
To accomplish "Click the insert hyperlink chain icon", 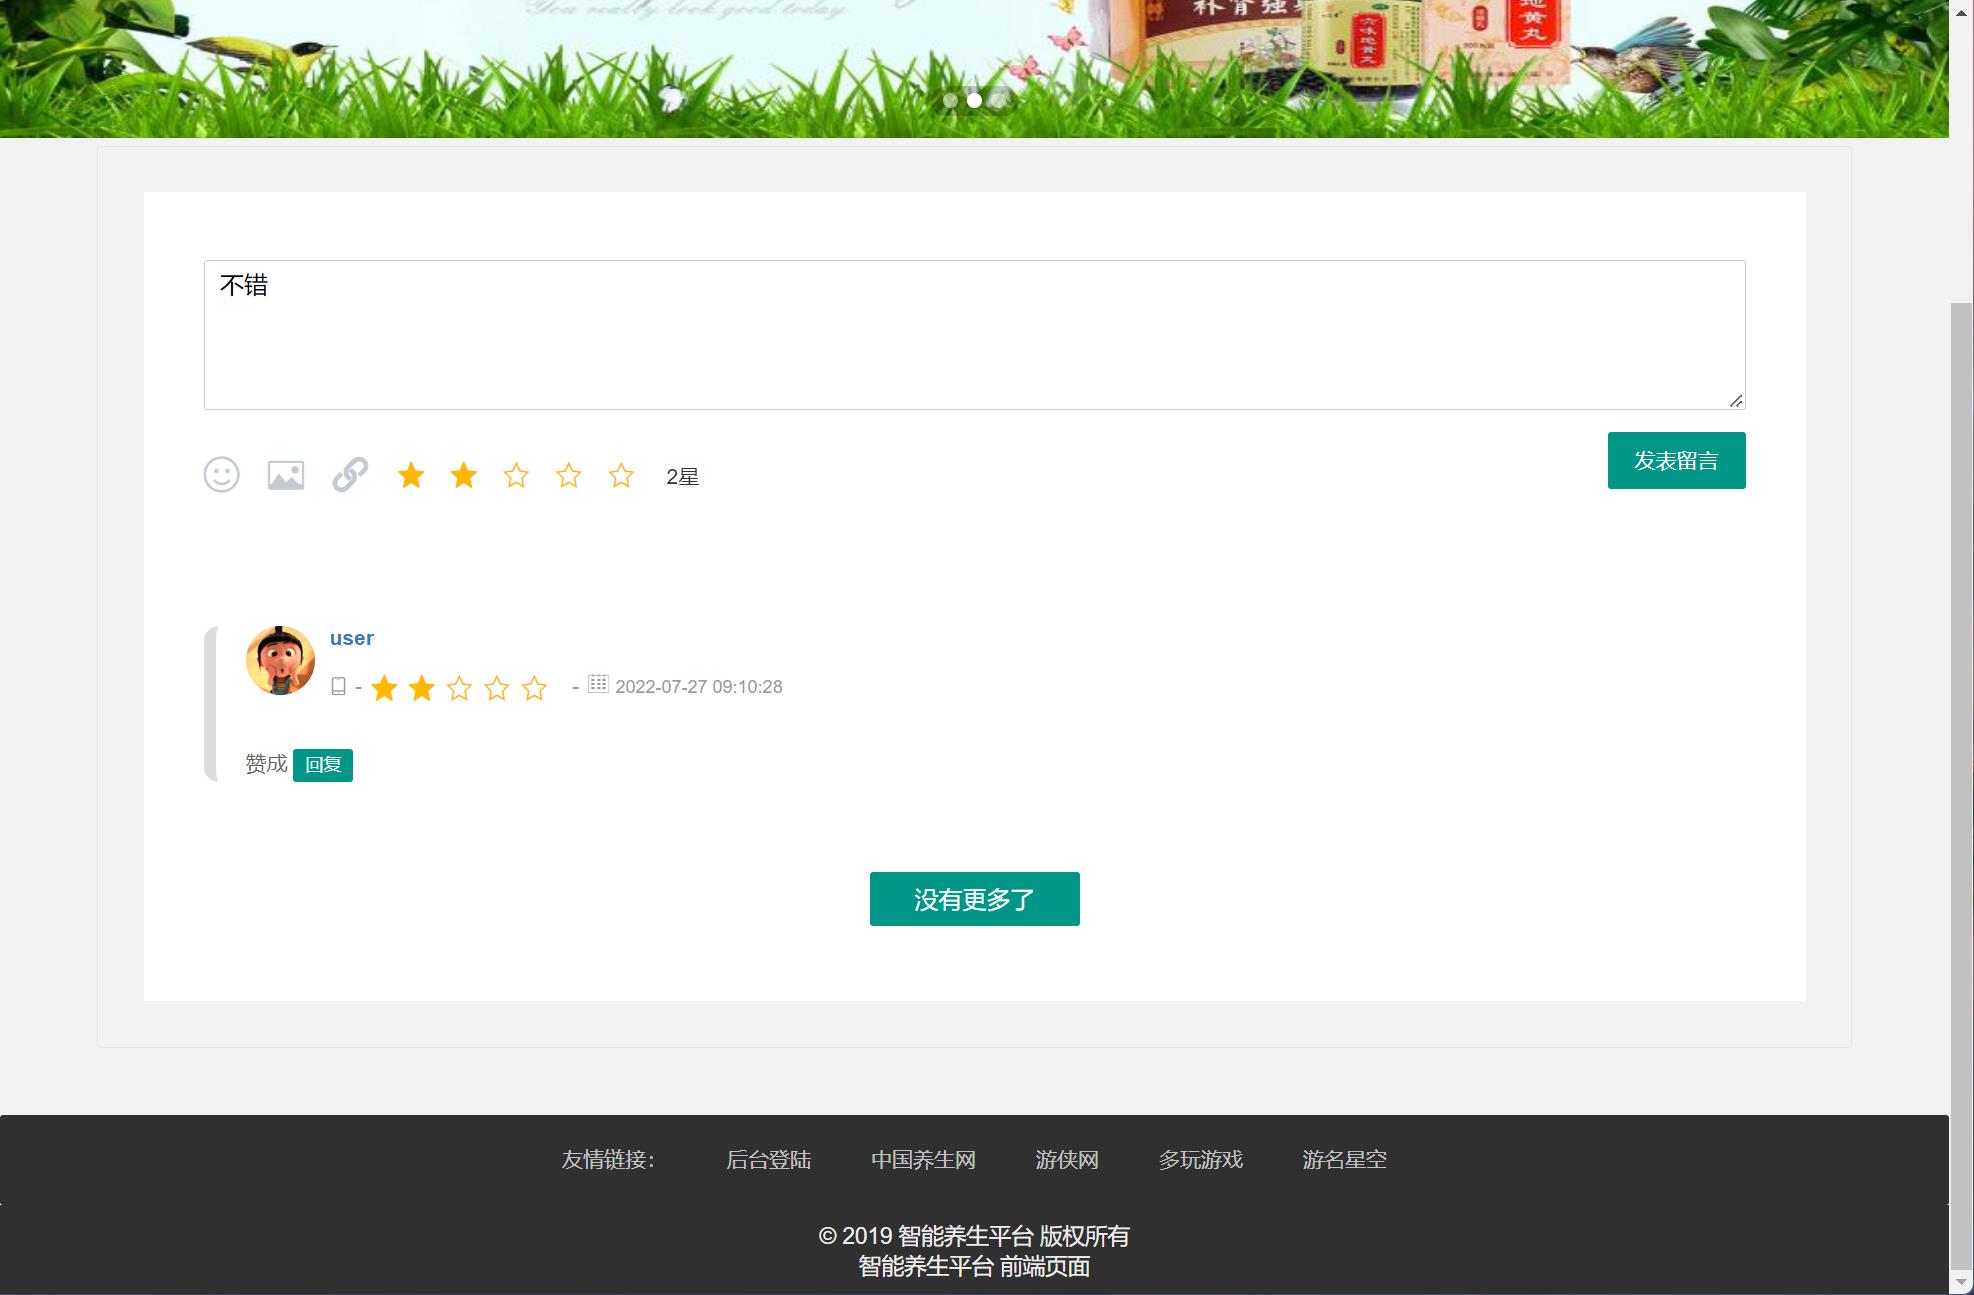I will 350,475.
